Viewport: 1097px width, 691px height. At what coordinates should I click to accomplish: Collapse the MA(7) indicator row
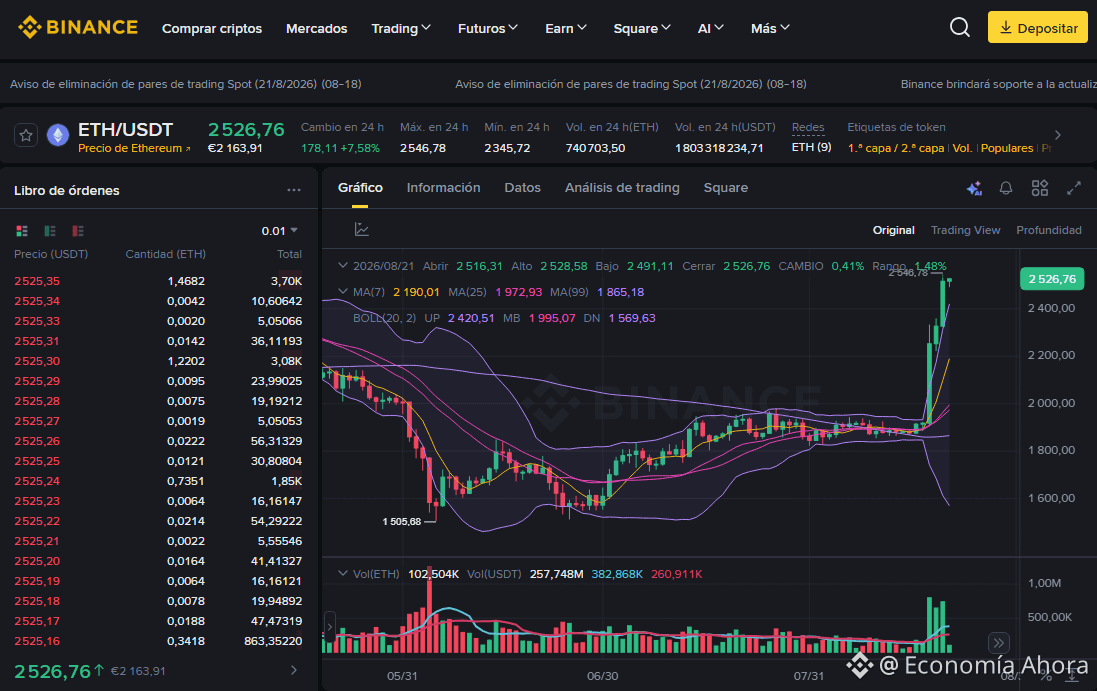[x=342, y=292]
